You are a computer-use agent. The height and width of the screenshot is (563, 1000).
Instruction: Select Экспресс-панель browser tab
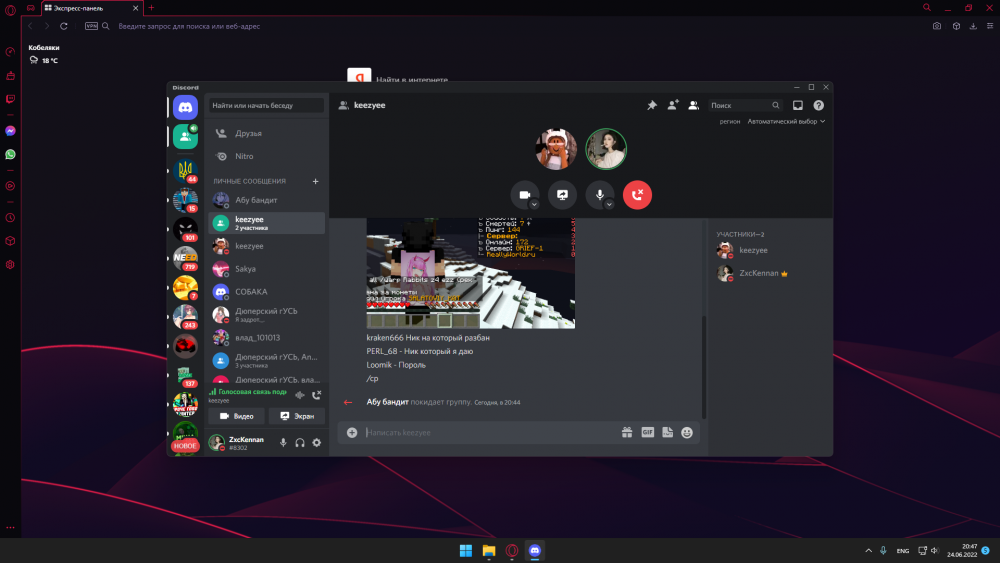(92, 8)
